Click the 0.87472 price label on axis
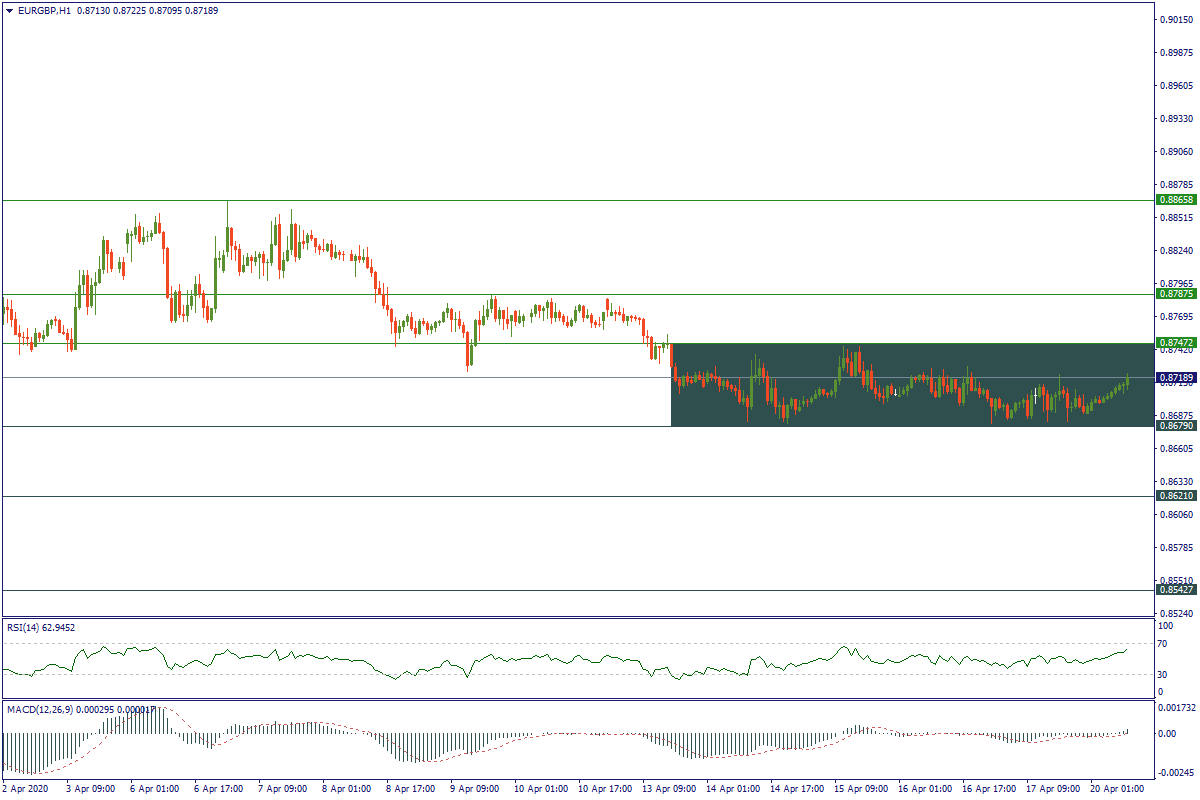The width and height of the screenshot is (1200, 800). [1176, 343]
